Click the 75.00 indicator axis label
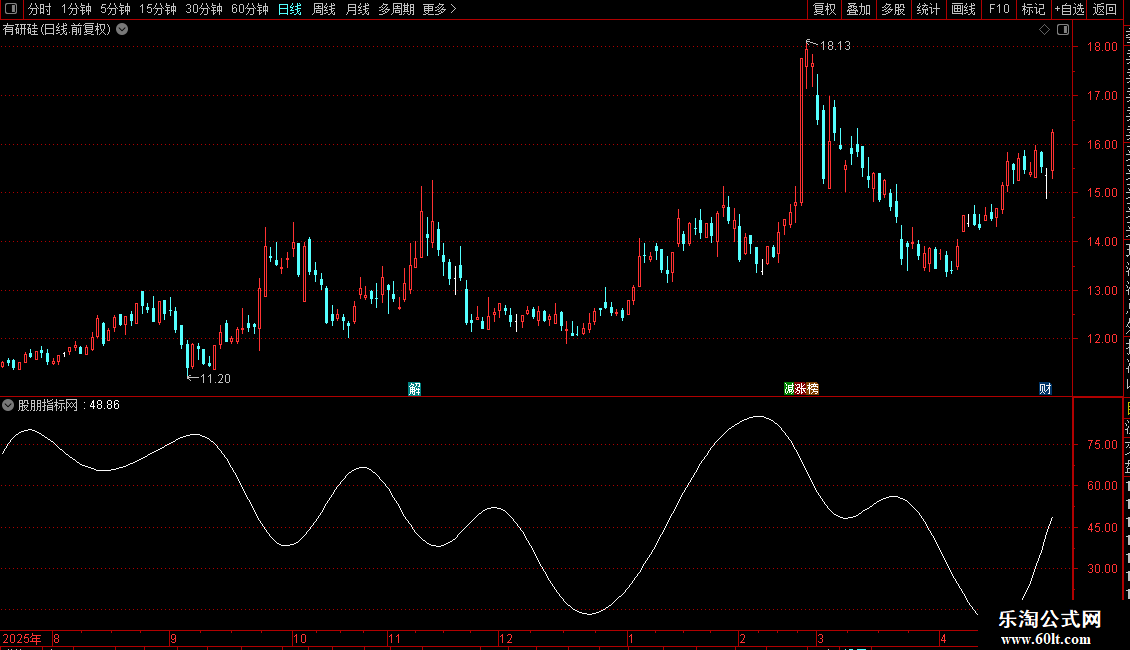The height and width of the screenshot is (650, 1130). (x=1102, y=445)
